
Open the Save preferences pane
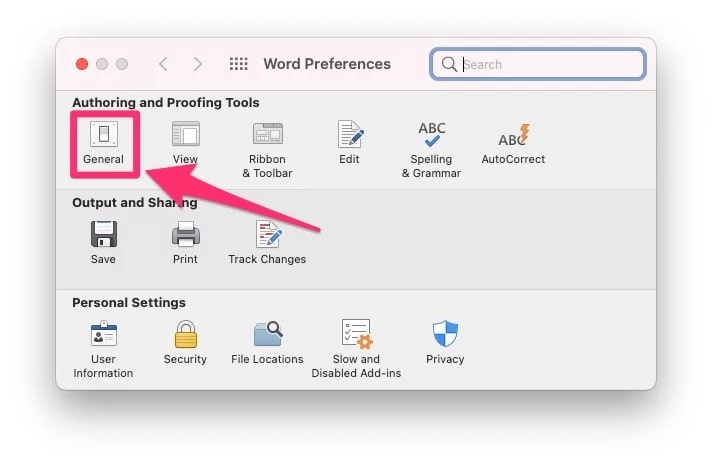(x=104, y=242)
